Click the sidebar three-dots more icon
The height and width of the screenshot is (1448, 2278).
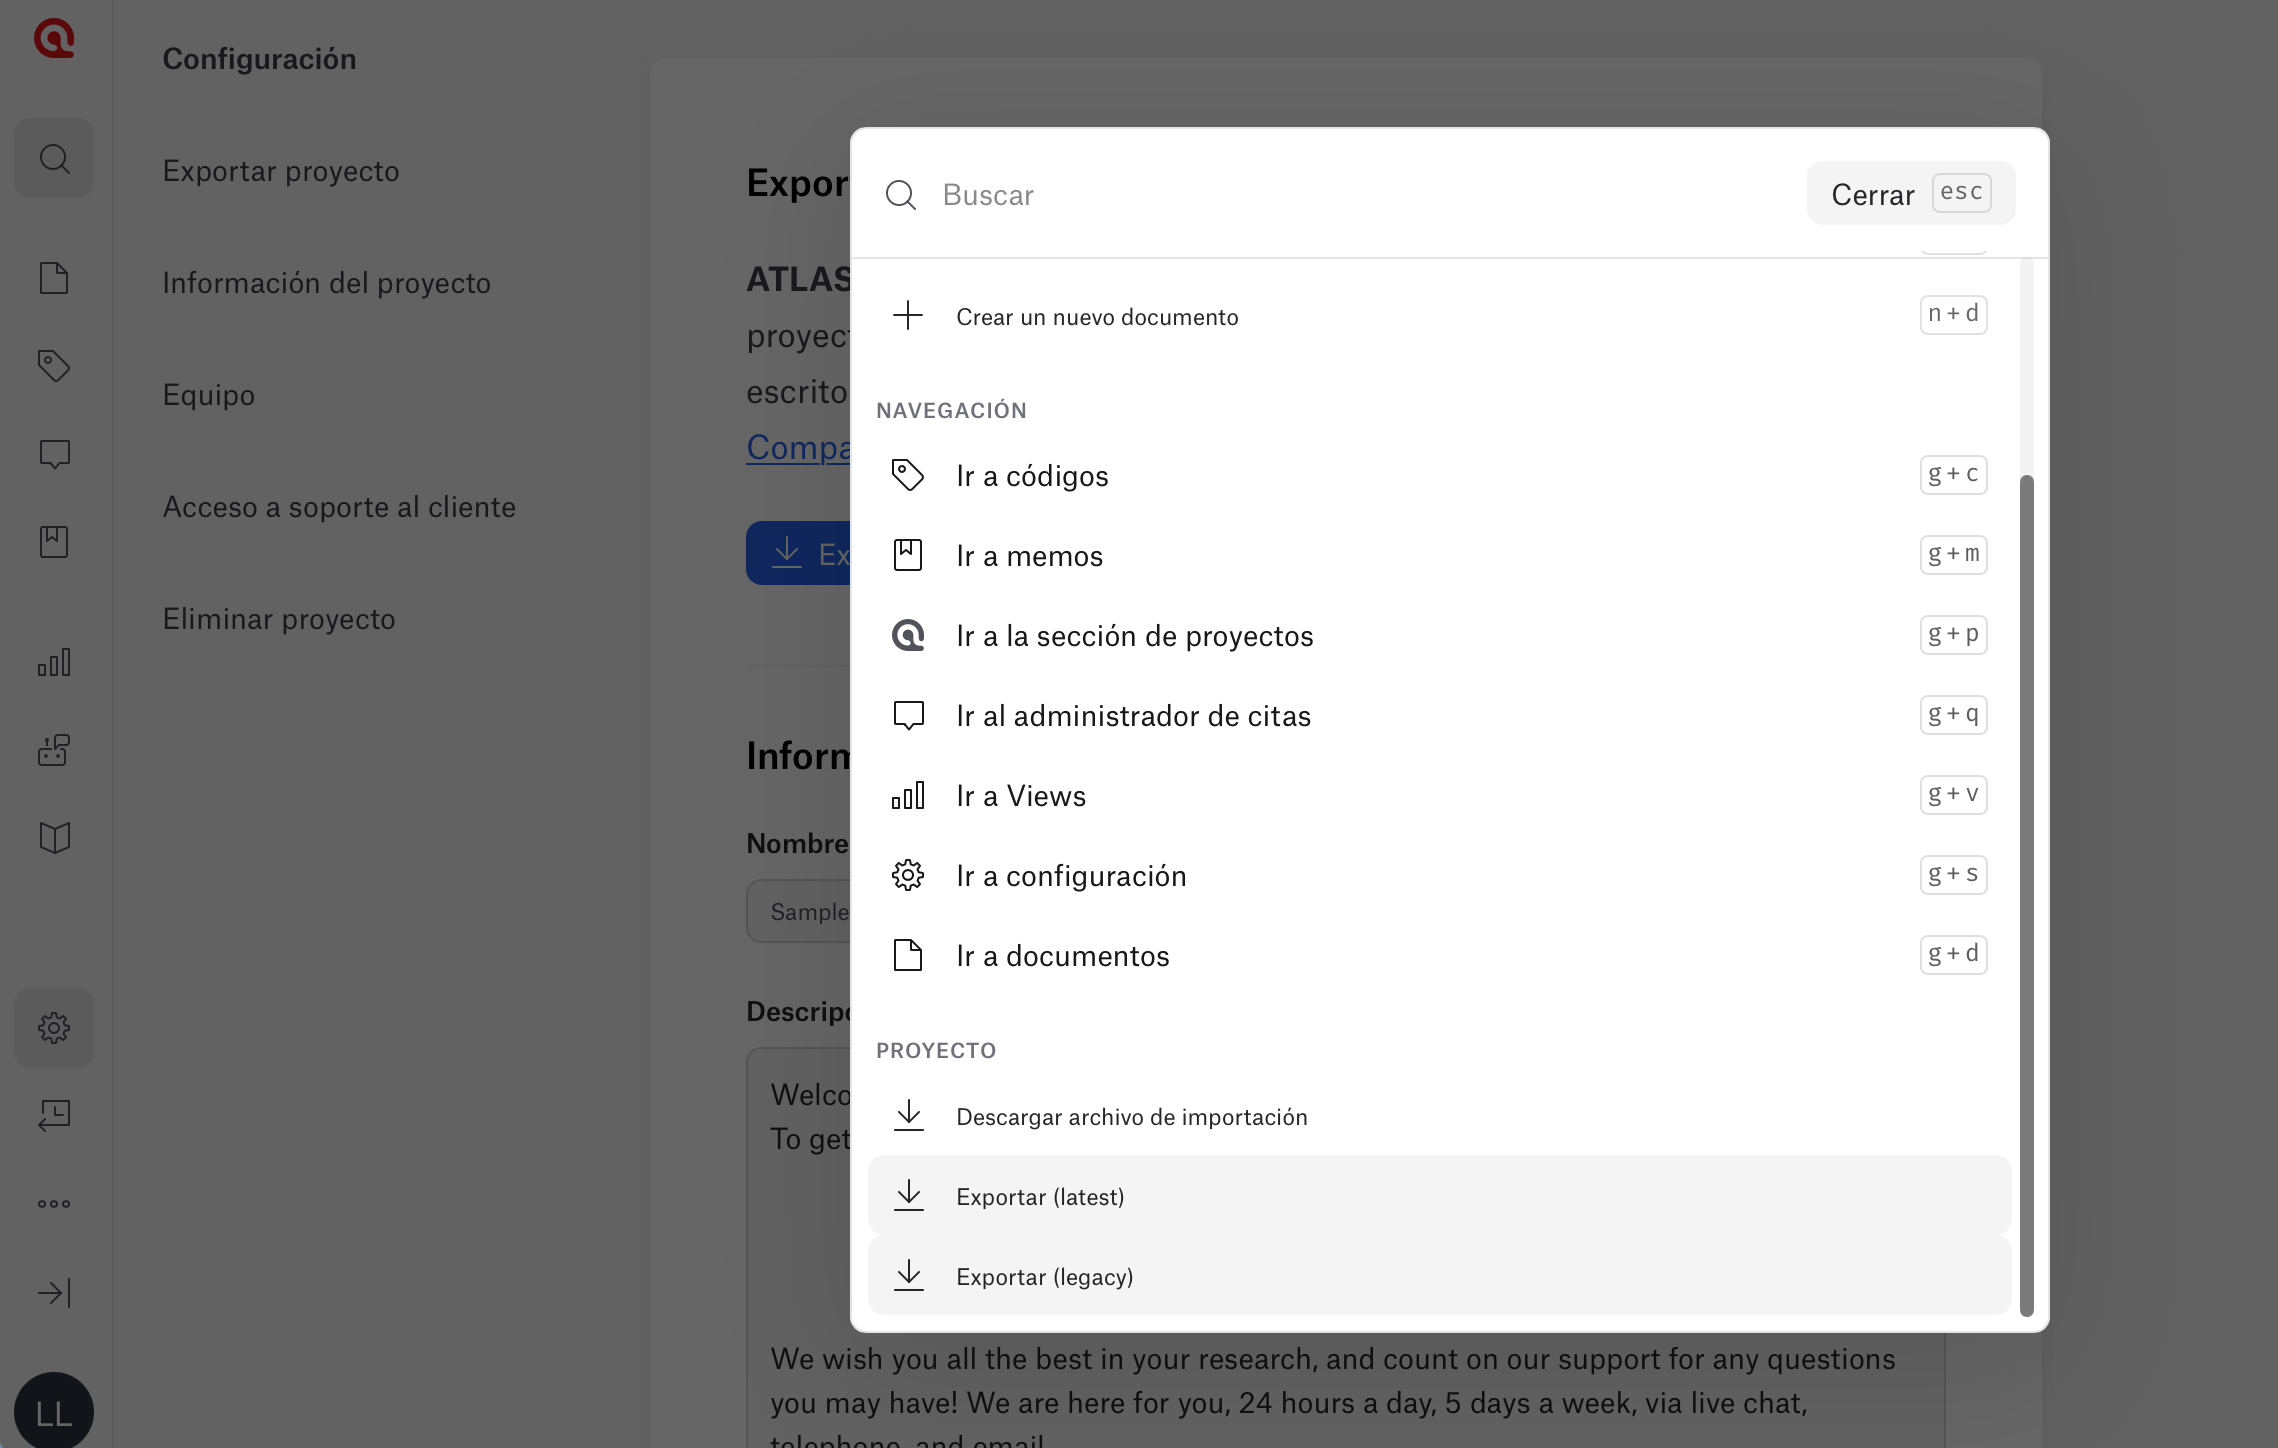pyautogui.click(x=54, y=1204)
